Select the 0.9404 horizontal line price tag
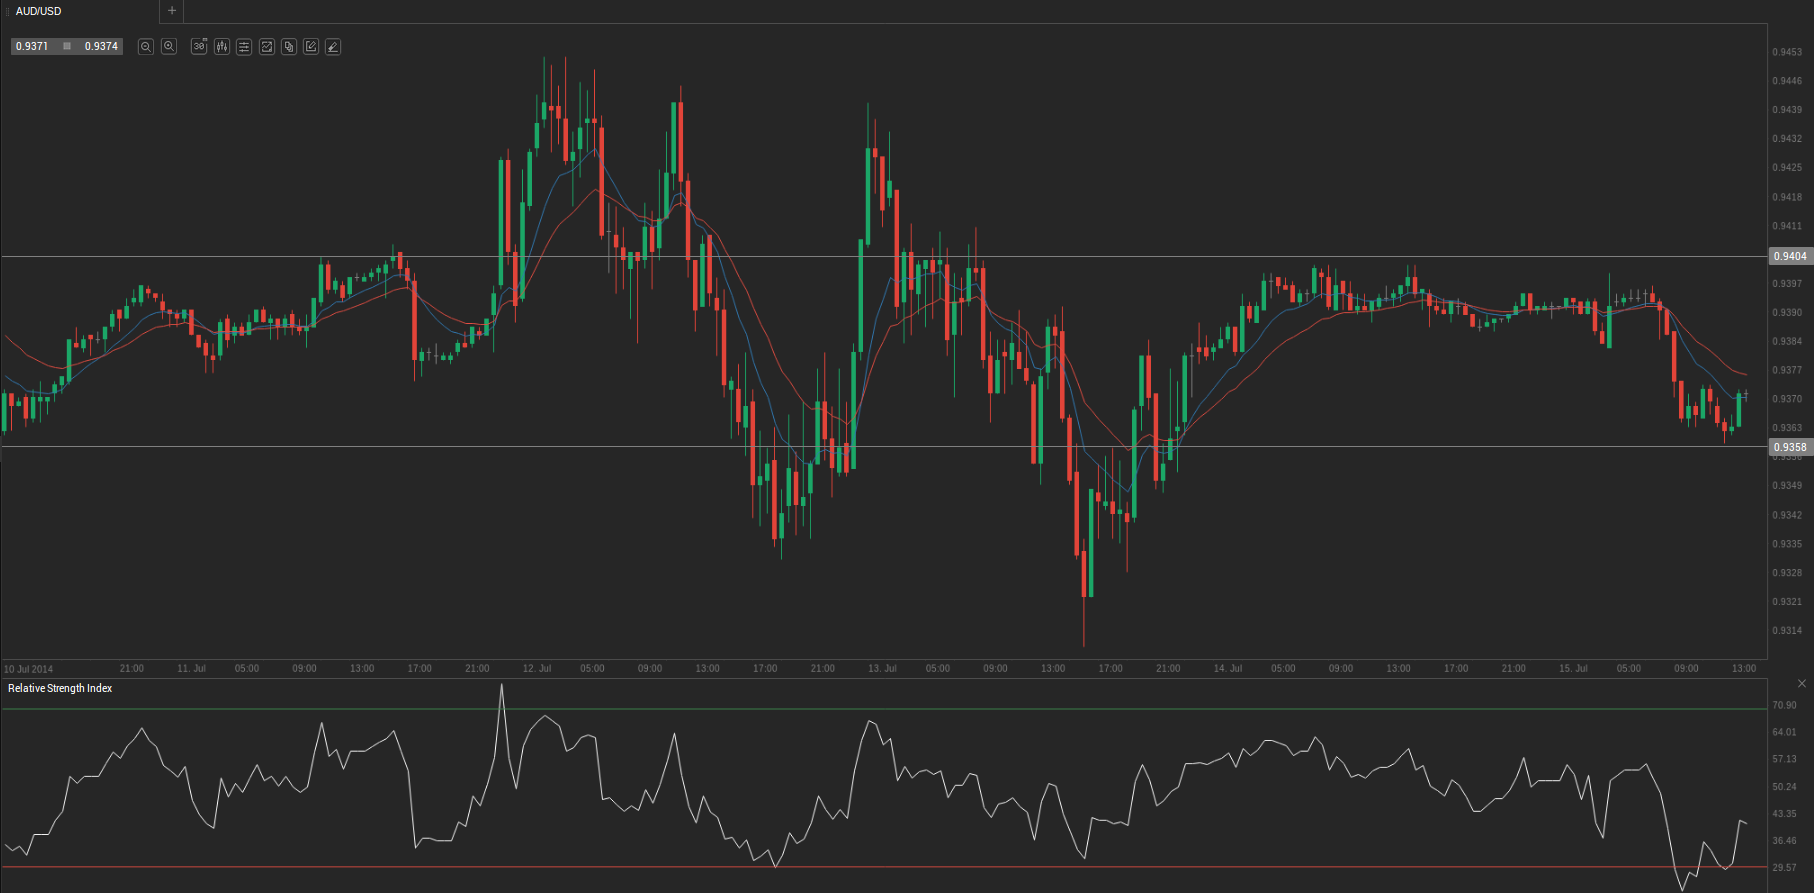This screenshot has height=893, width=1814. (1790, 256)
